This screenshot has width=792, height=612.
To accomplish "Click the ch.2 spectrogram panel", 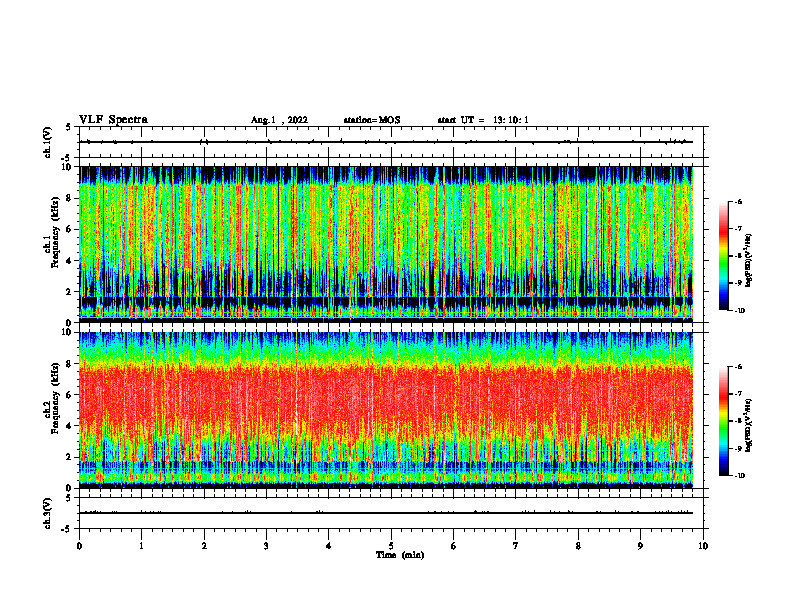I will pyautogui.click(x=386, y=410).
